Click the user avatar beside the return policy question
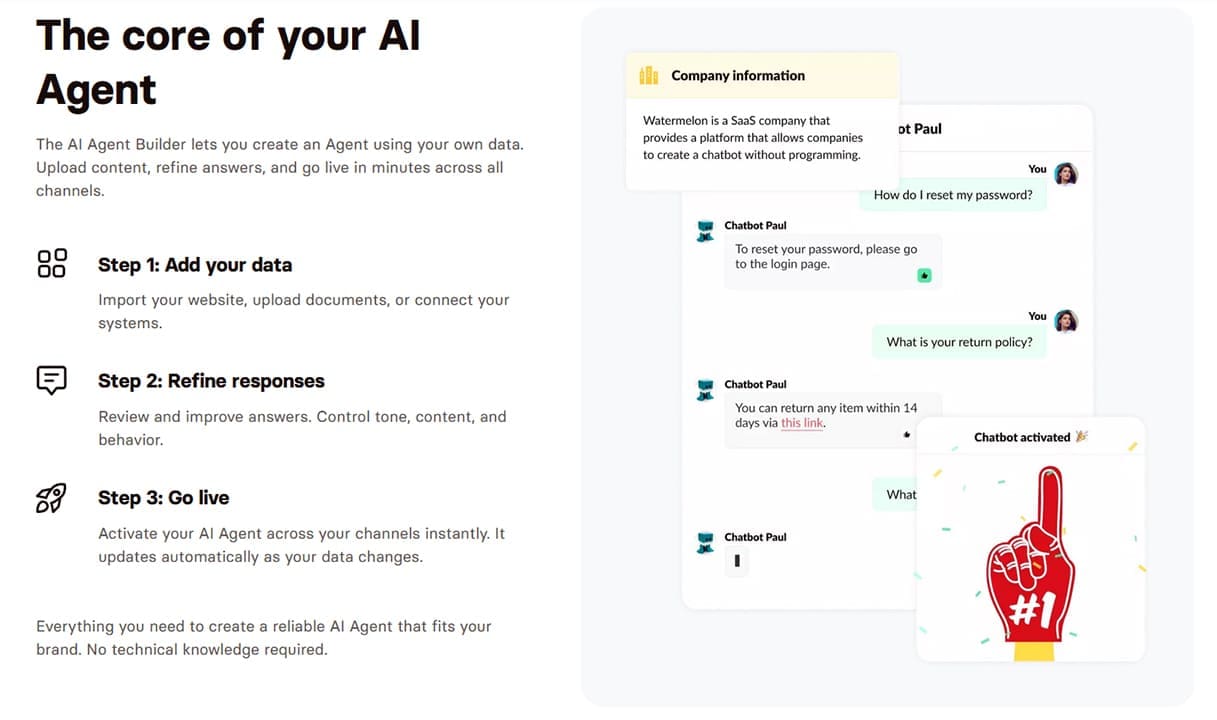 click(x=1066, y=321)
